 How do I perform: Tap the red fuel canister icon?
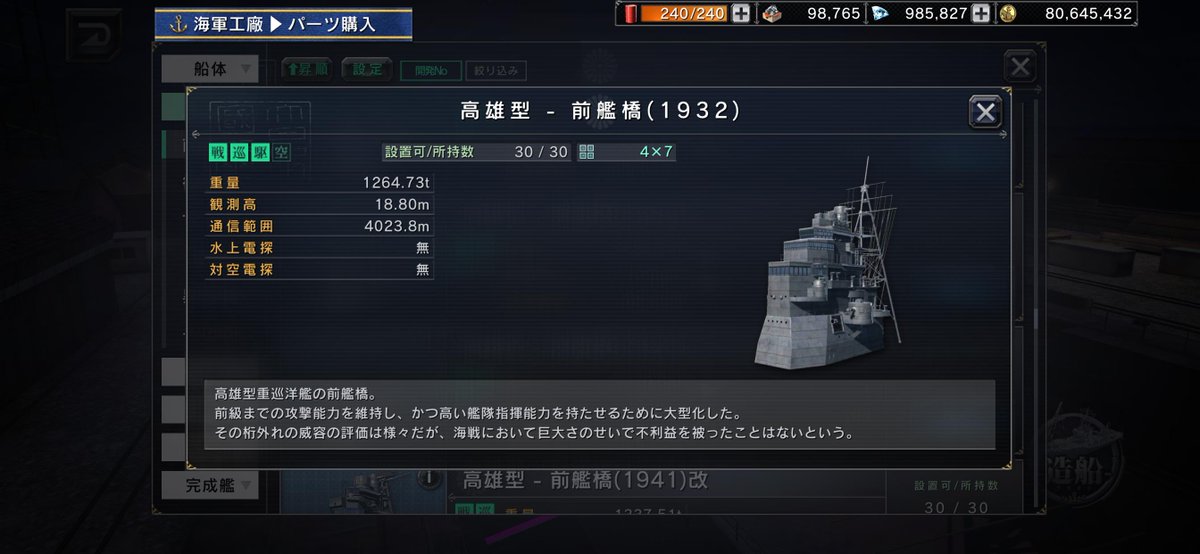tap(632, 13)
